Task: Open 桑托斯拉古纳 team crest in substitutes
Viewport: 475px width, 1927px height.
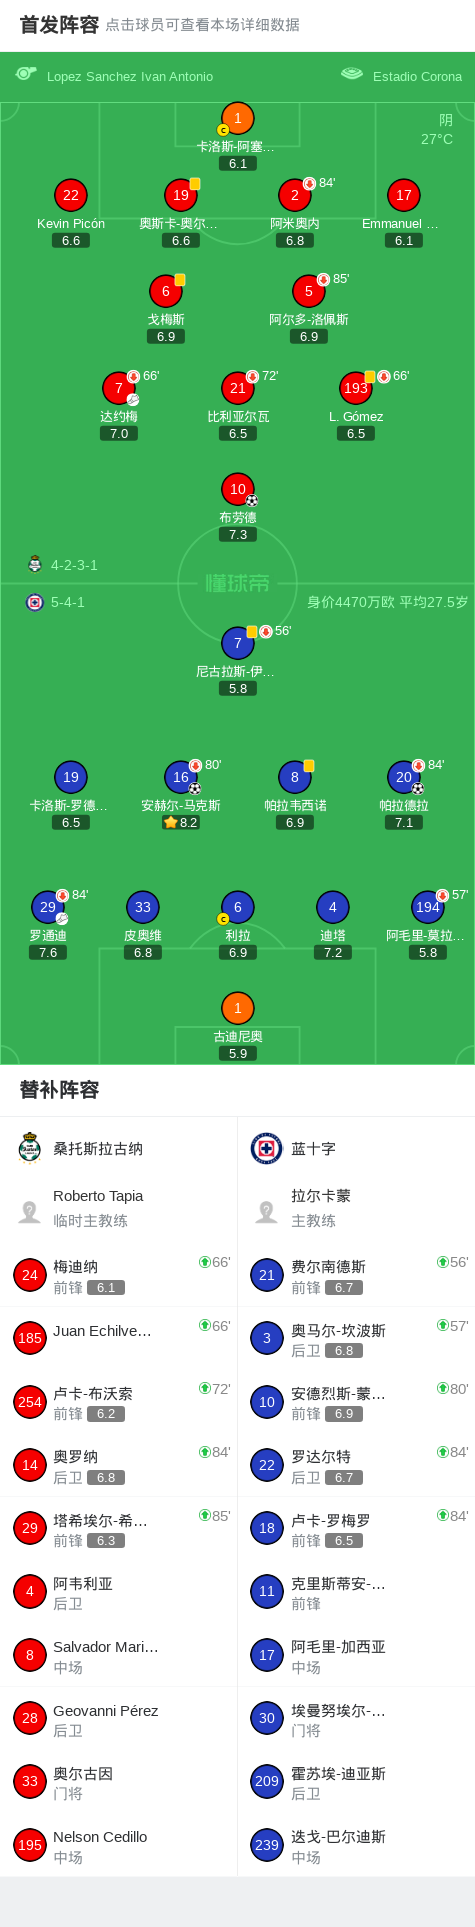Action: (x=29, y=1148)
